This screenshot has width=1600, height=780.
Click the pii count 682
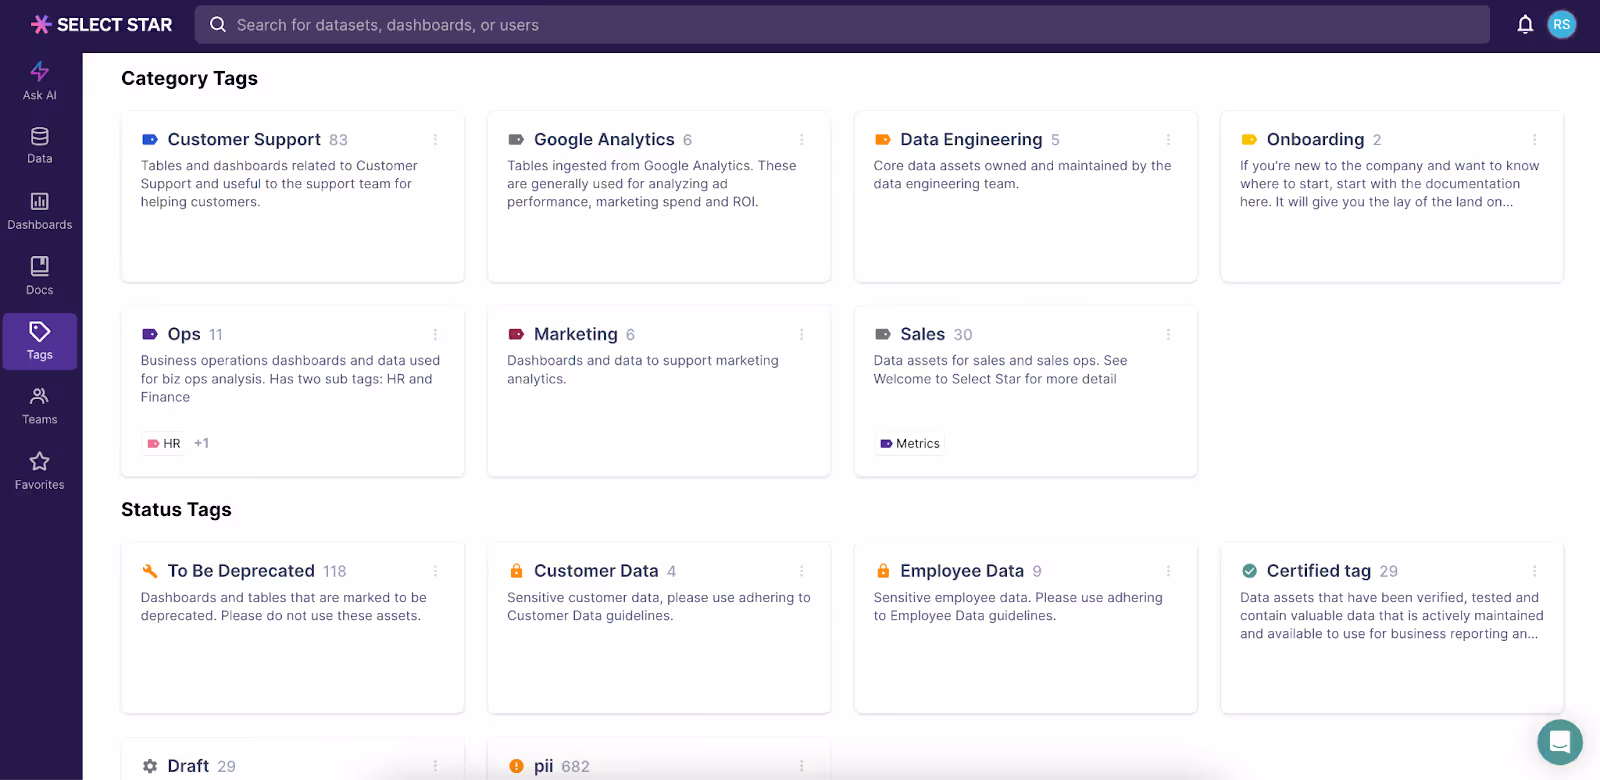pos(576,766)
